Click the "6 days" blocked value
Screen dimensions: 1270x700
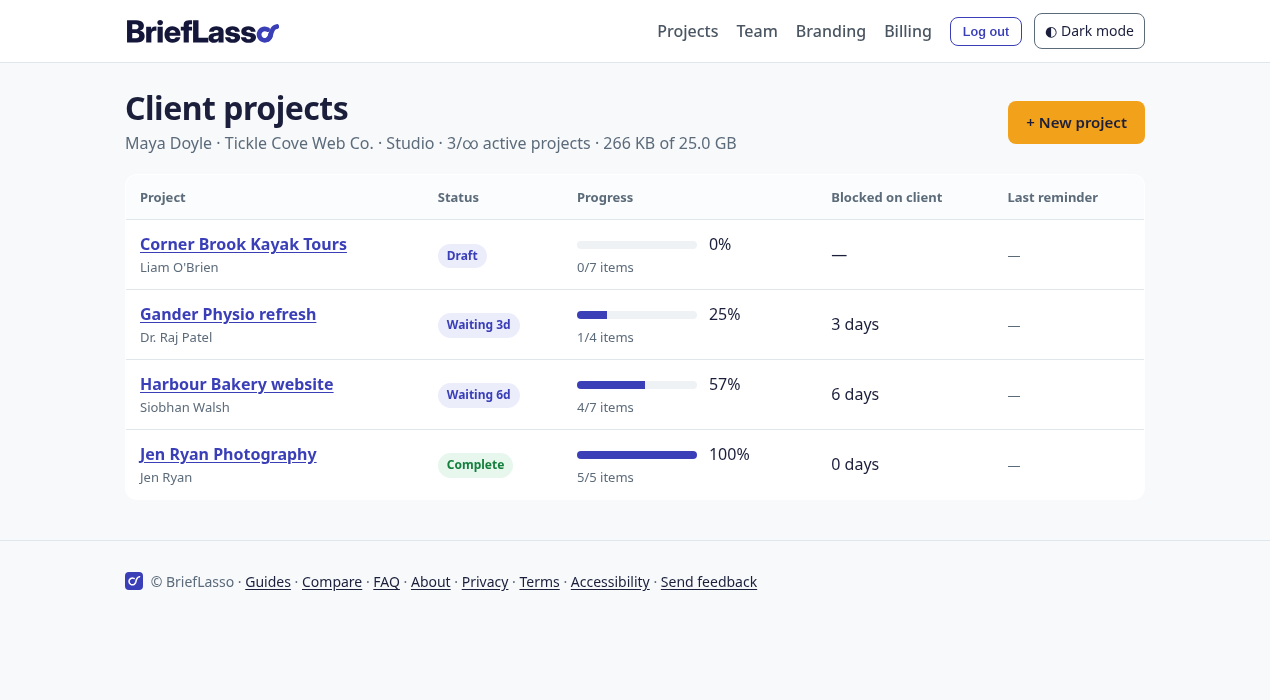tap(855, 394)
